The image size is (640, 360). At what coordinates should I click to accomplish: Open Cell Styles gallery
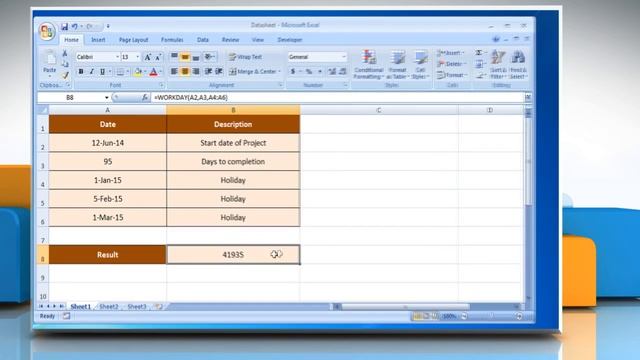click(x=420, y=64)
